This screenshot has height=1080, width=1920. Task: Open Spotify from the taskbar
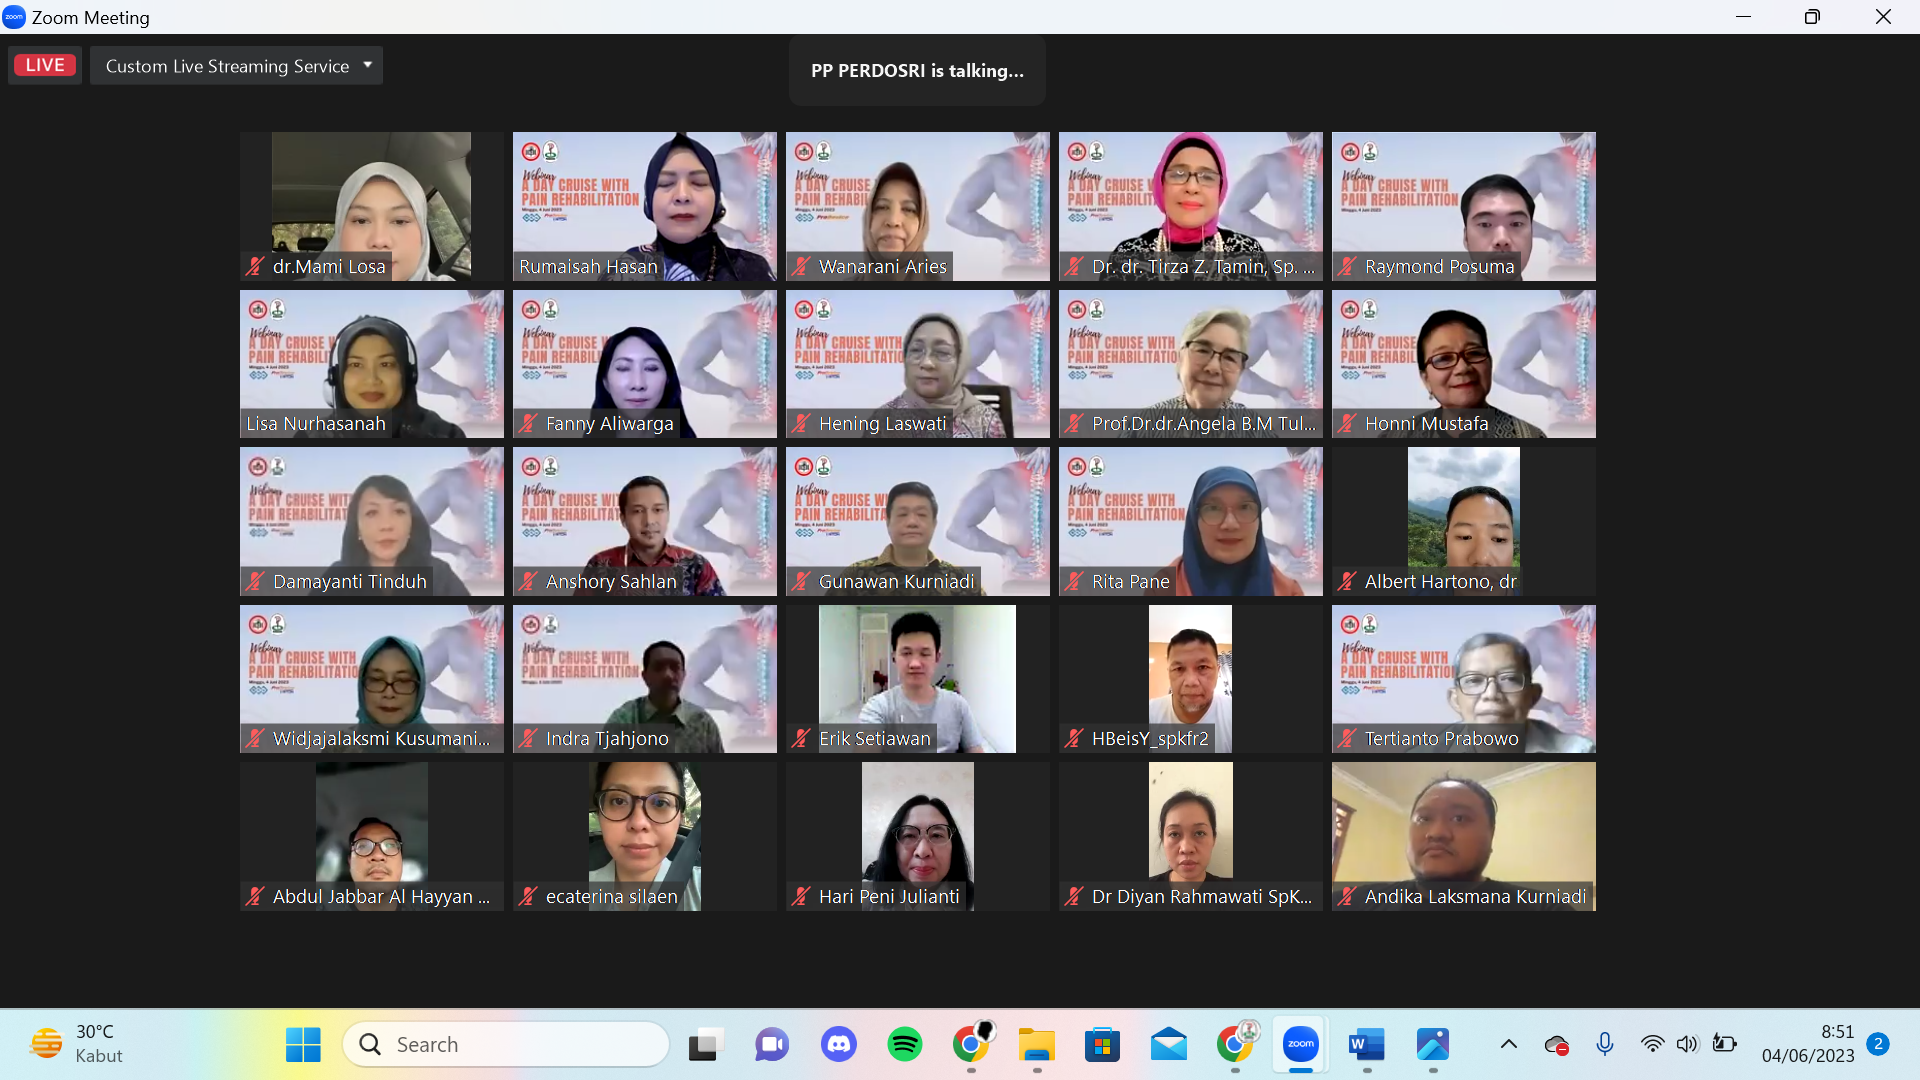click(x=904, y=1044)
